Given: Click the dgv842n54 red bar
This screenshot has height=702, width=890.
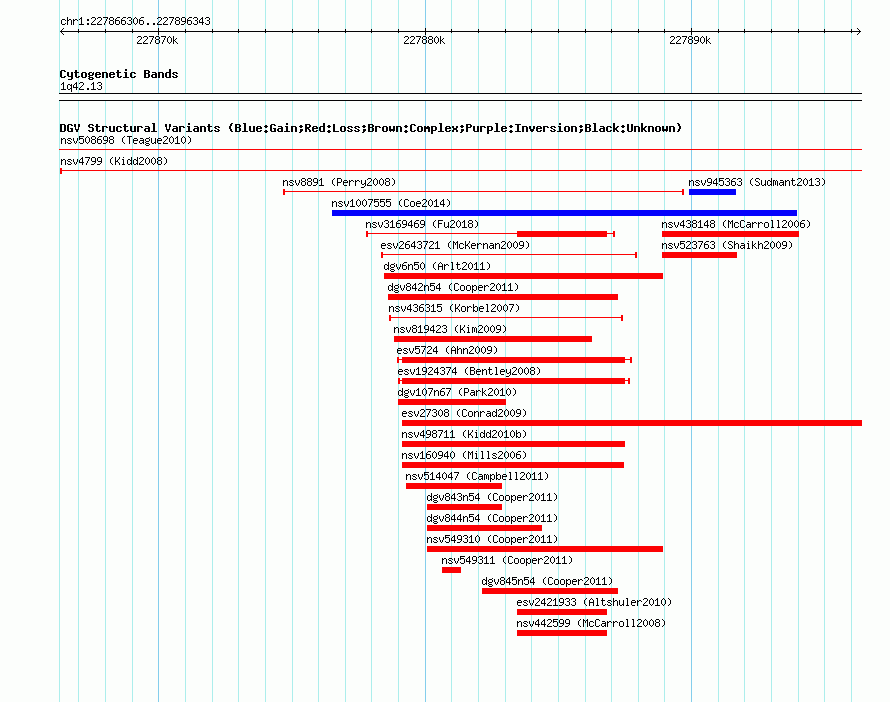Looking at the screenshot, I should coord(503,297).
